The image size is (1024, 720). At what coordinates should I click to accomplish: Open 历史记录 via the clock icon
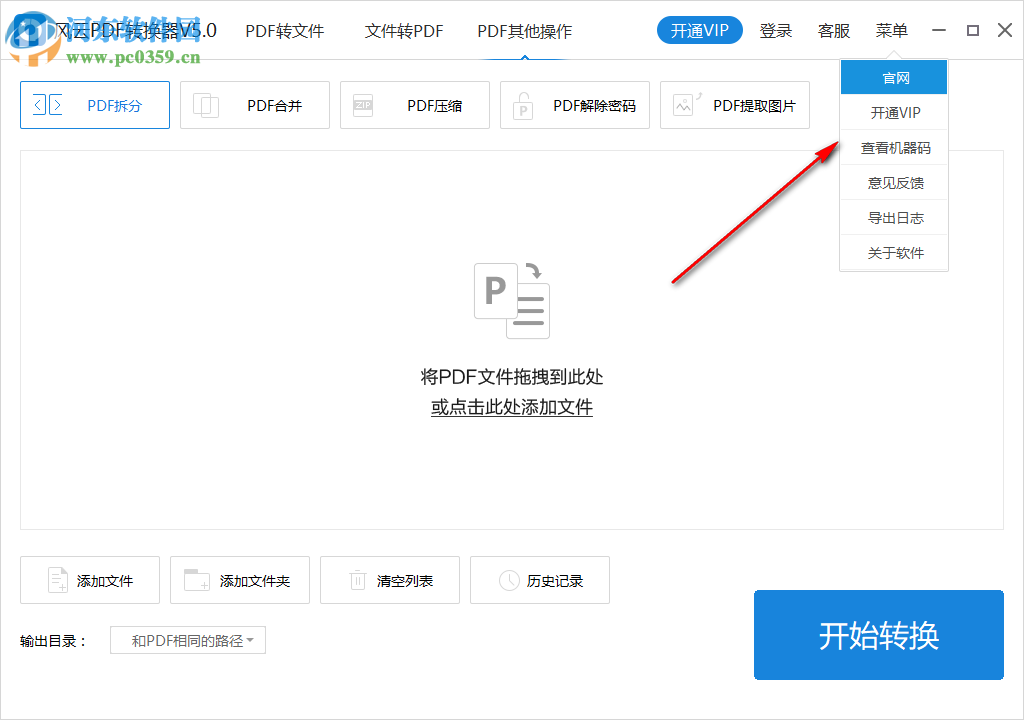click(x=507, y=580)
